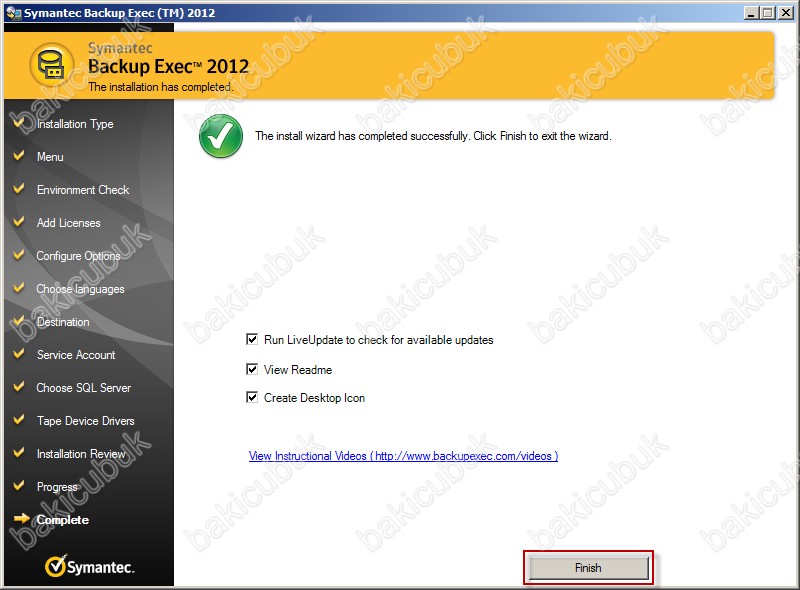Minimize the Backup Exec installer window
The width and height of the screenshot is (800, 590).
(x=751, y=13)
